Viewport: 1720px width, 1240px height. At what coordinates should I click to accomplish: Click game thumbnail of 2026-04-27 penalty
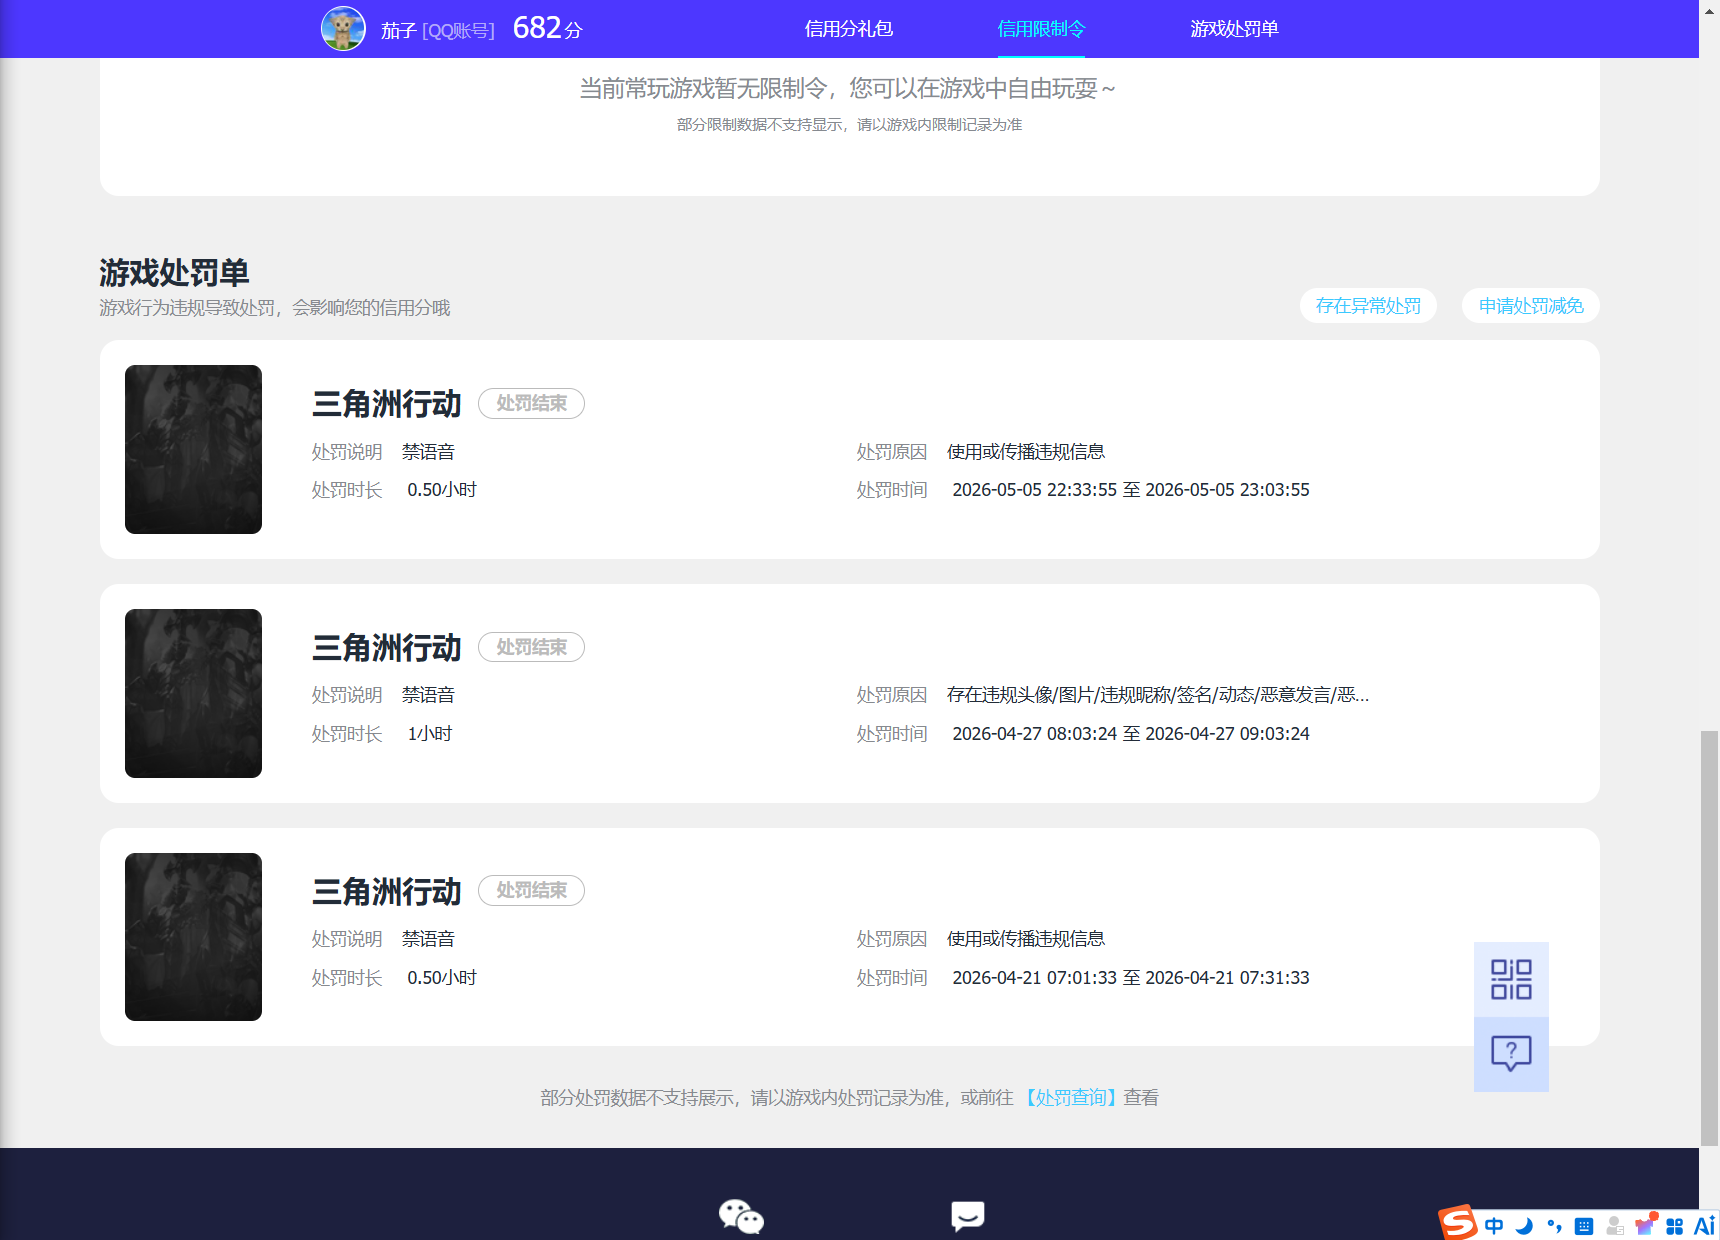193,693
